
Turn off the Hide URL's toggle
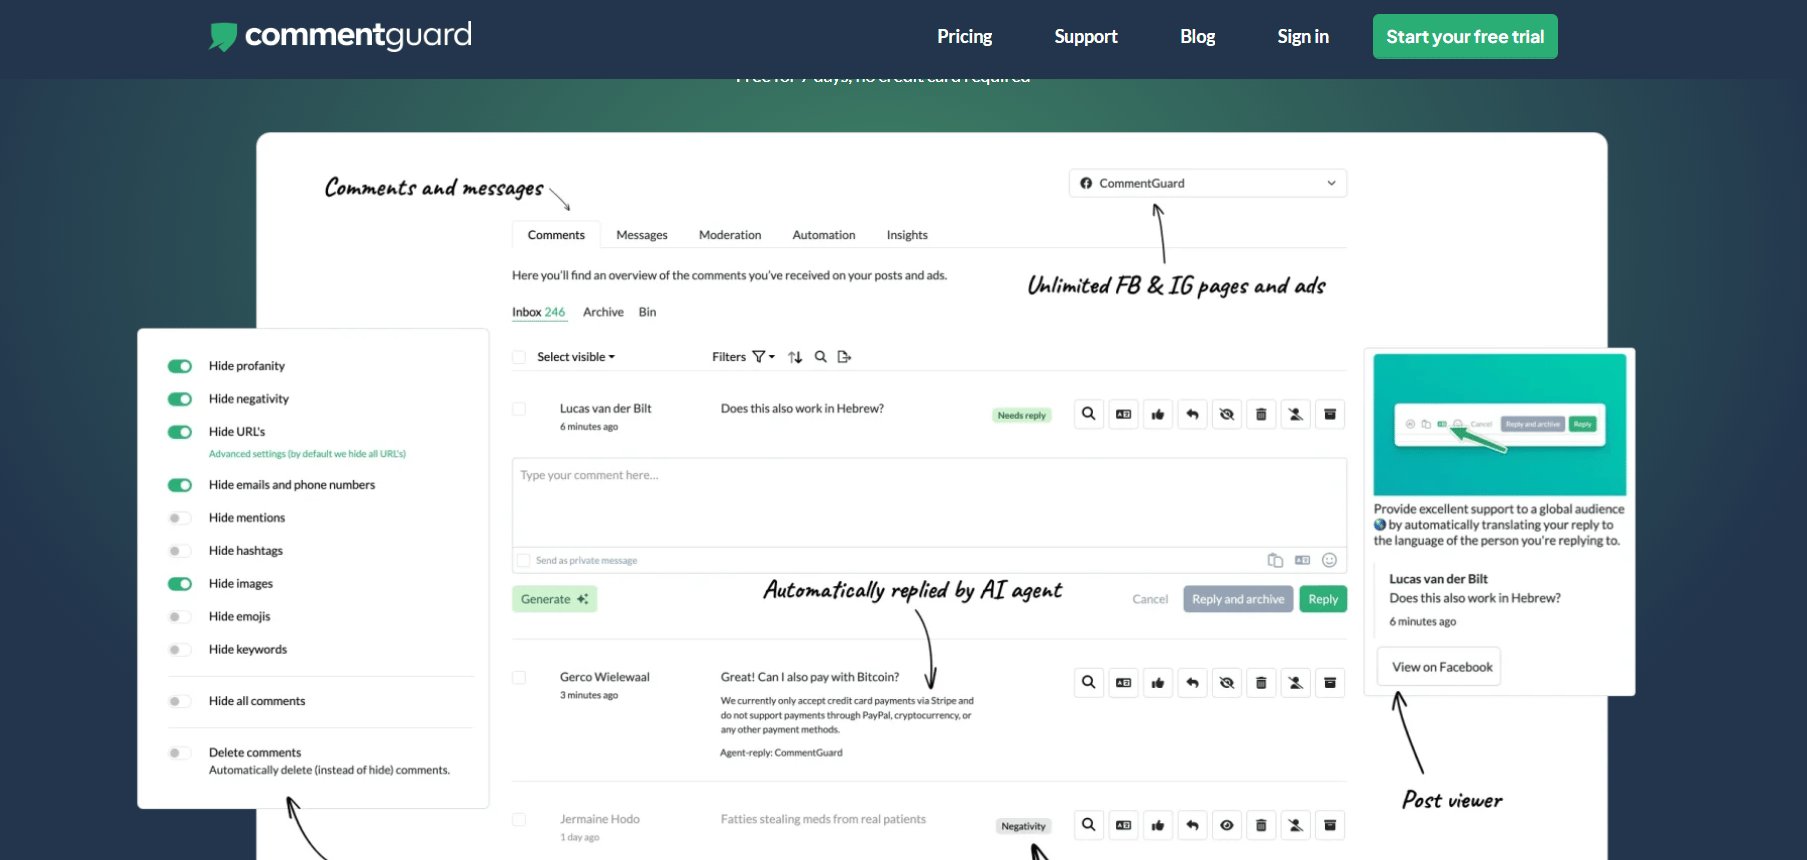(x=180, y=432)
